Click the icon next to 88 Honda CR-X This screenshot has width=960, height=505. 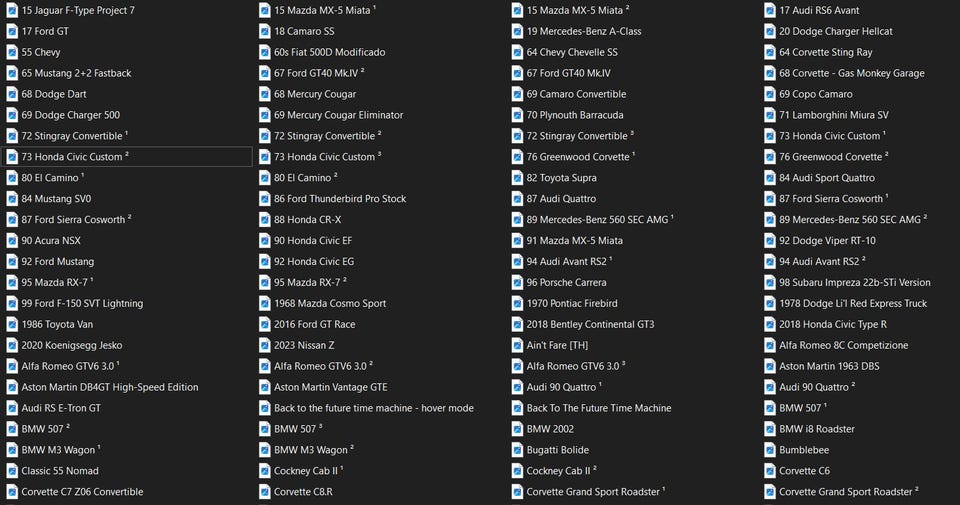pyautogui.click(x=264, y=220)
